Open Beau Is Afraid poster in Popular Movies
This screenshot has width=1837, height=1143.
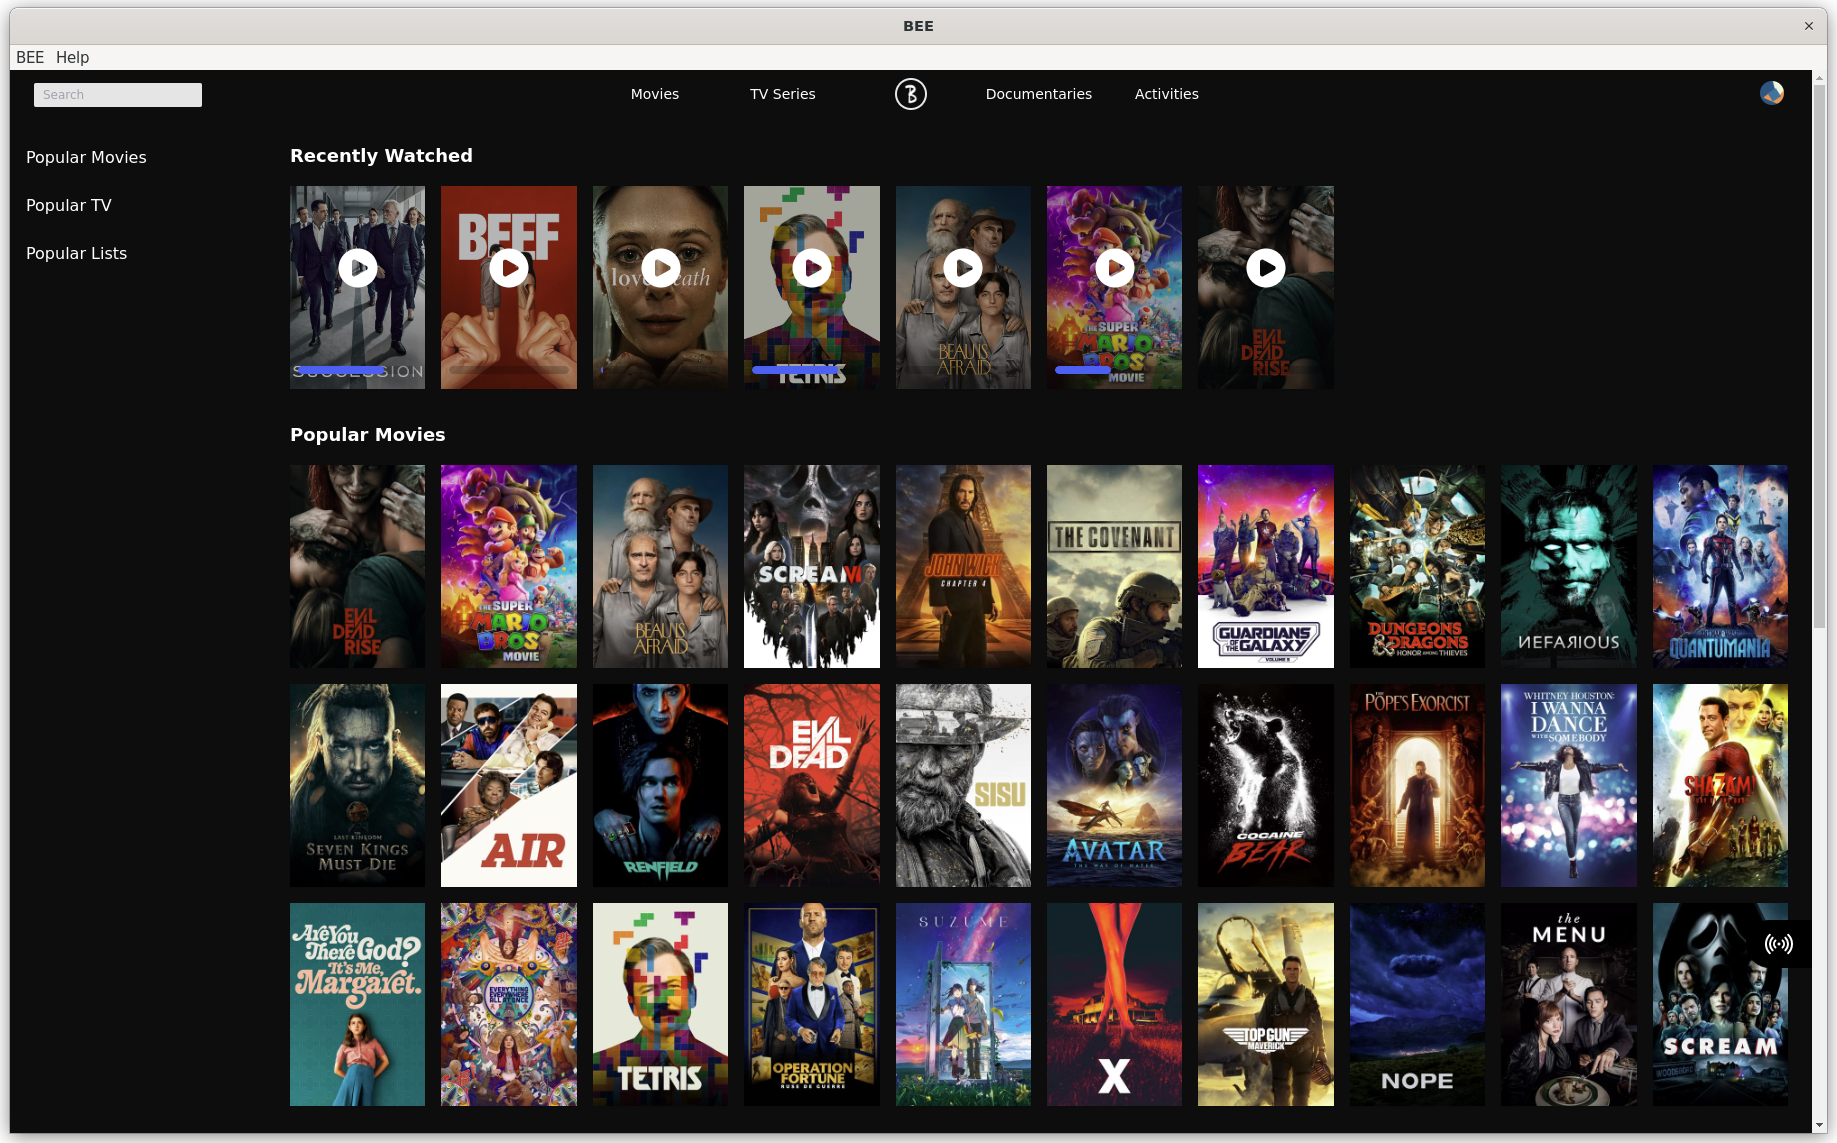point(660,566)
